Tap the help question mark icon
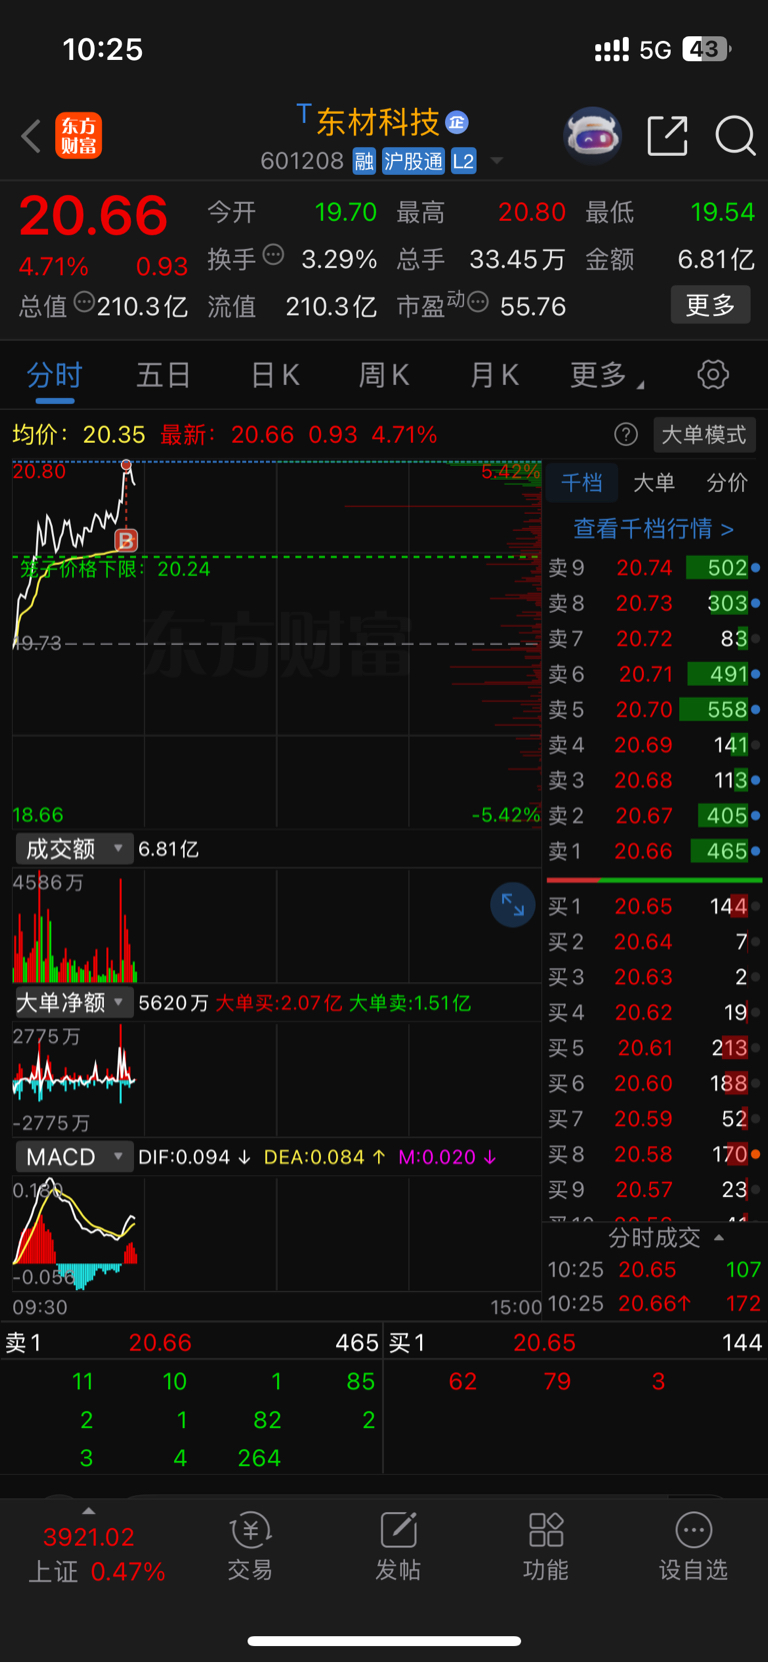The height and width of the screenshot is (1663, 768). coord(626,434)
